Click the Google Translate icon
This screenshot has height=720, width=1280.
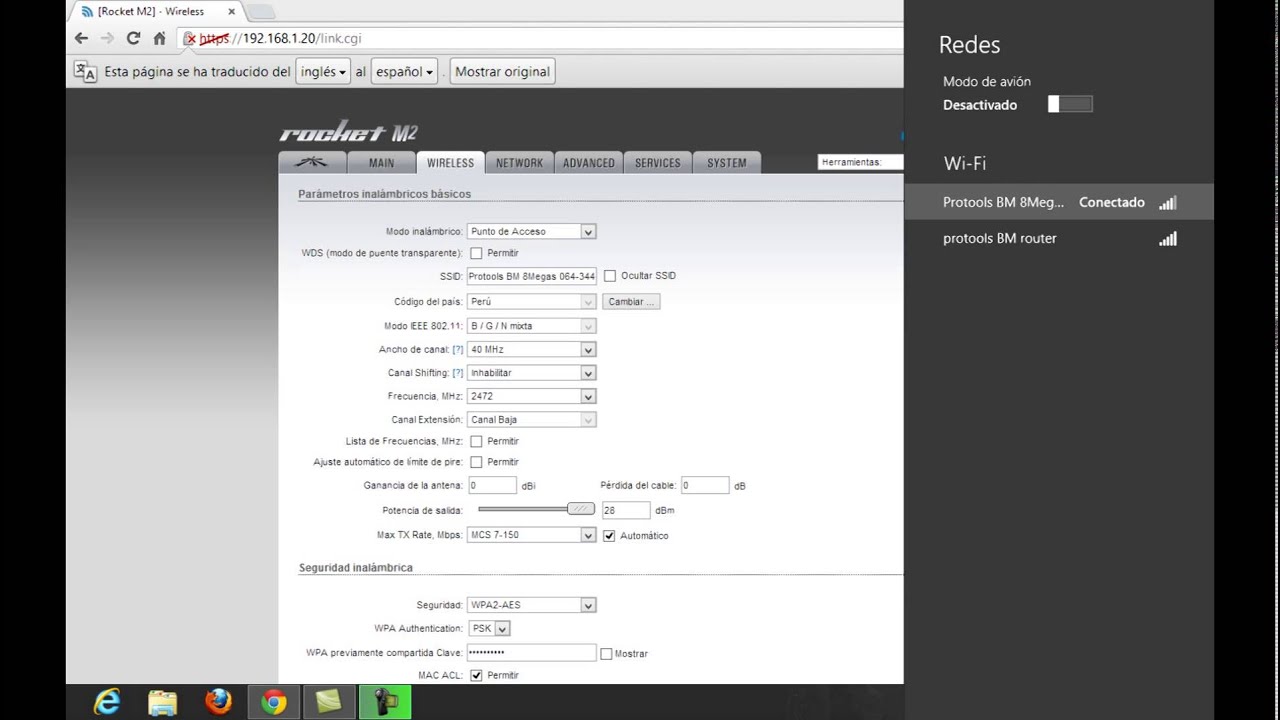[x=86, y=71]
